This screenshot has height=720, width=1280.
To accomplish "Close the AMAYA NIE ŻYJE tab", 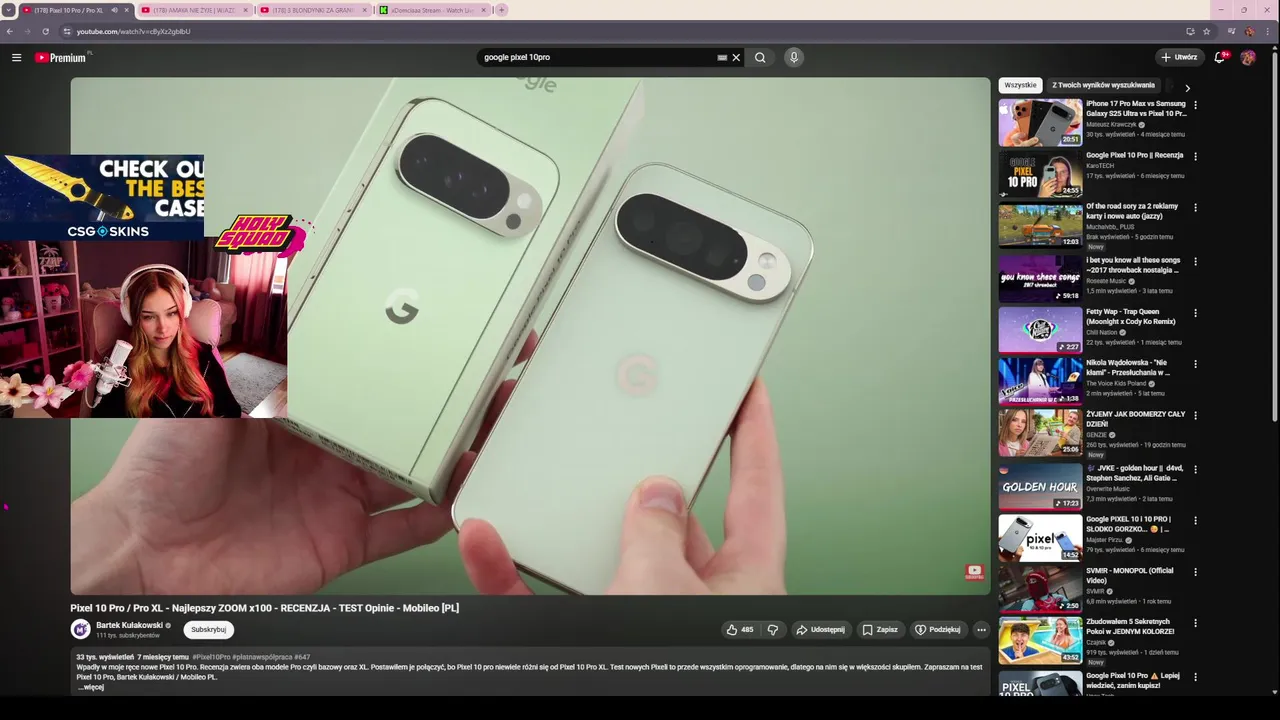I will [245, 10].
